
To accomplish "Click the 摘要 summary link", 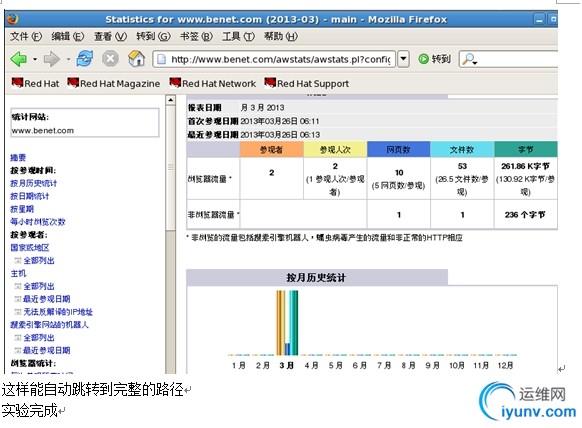I will [x=18, y=157].
